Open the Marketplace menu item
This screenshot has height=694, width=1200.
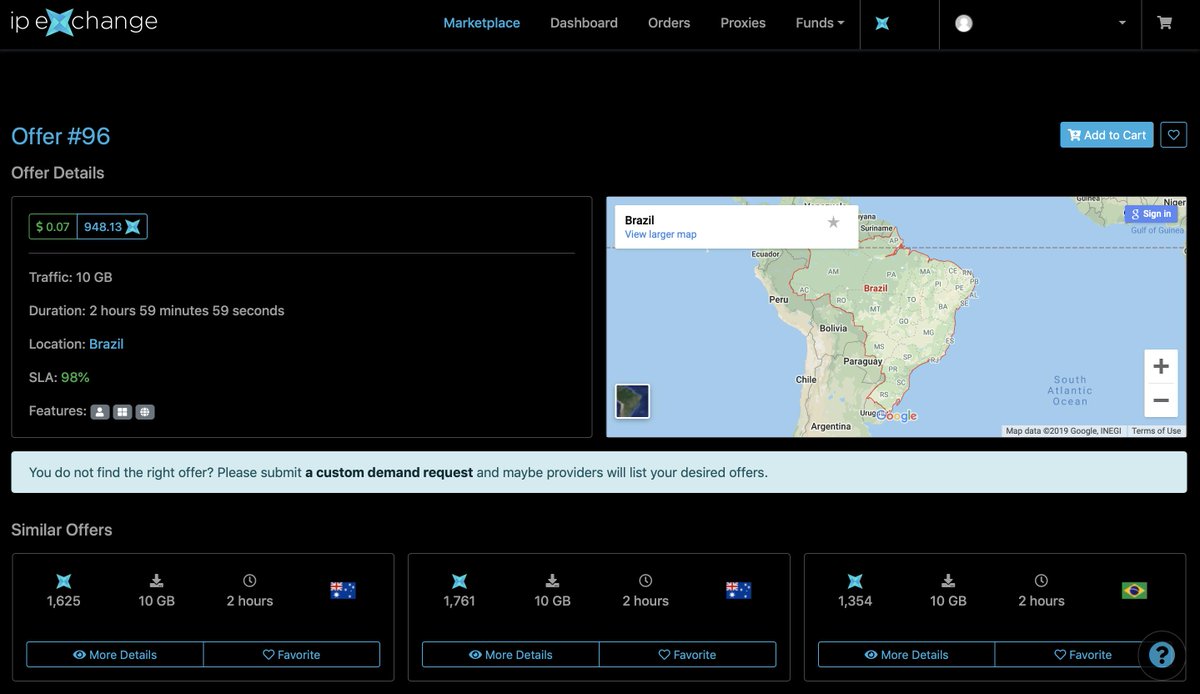point(481,23)
